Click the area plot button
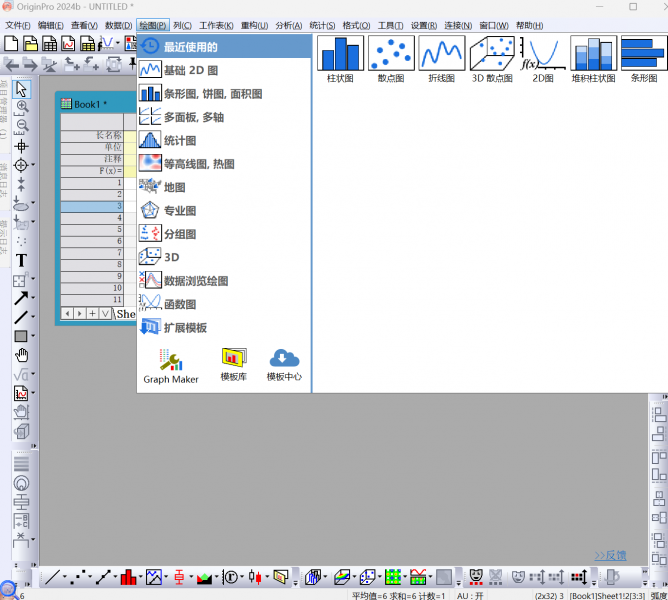668x600 pixels. tap(204, 577)
